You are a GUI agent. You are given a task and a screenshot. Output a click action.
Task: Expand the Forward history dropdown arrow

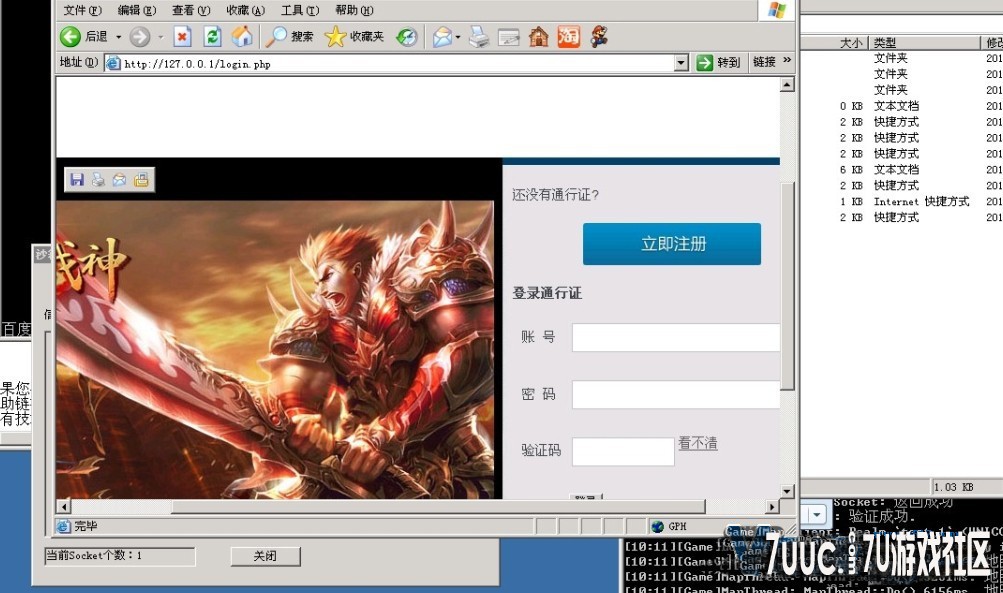(161, 37)
